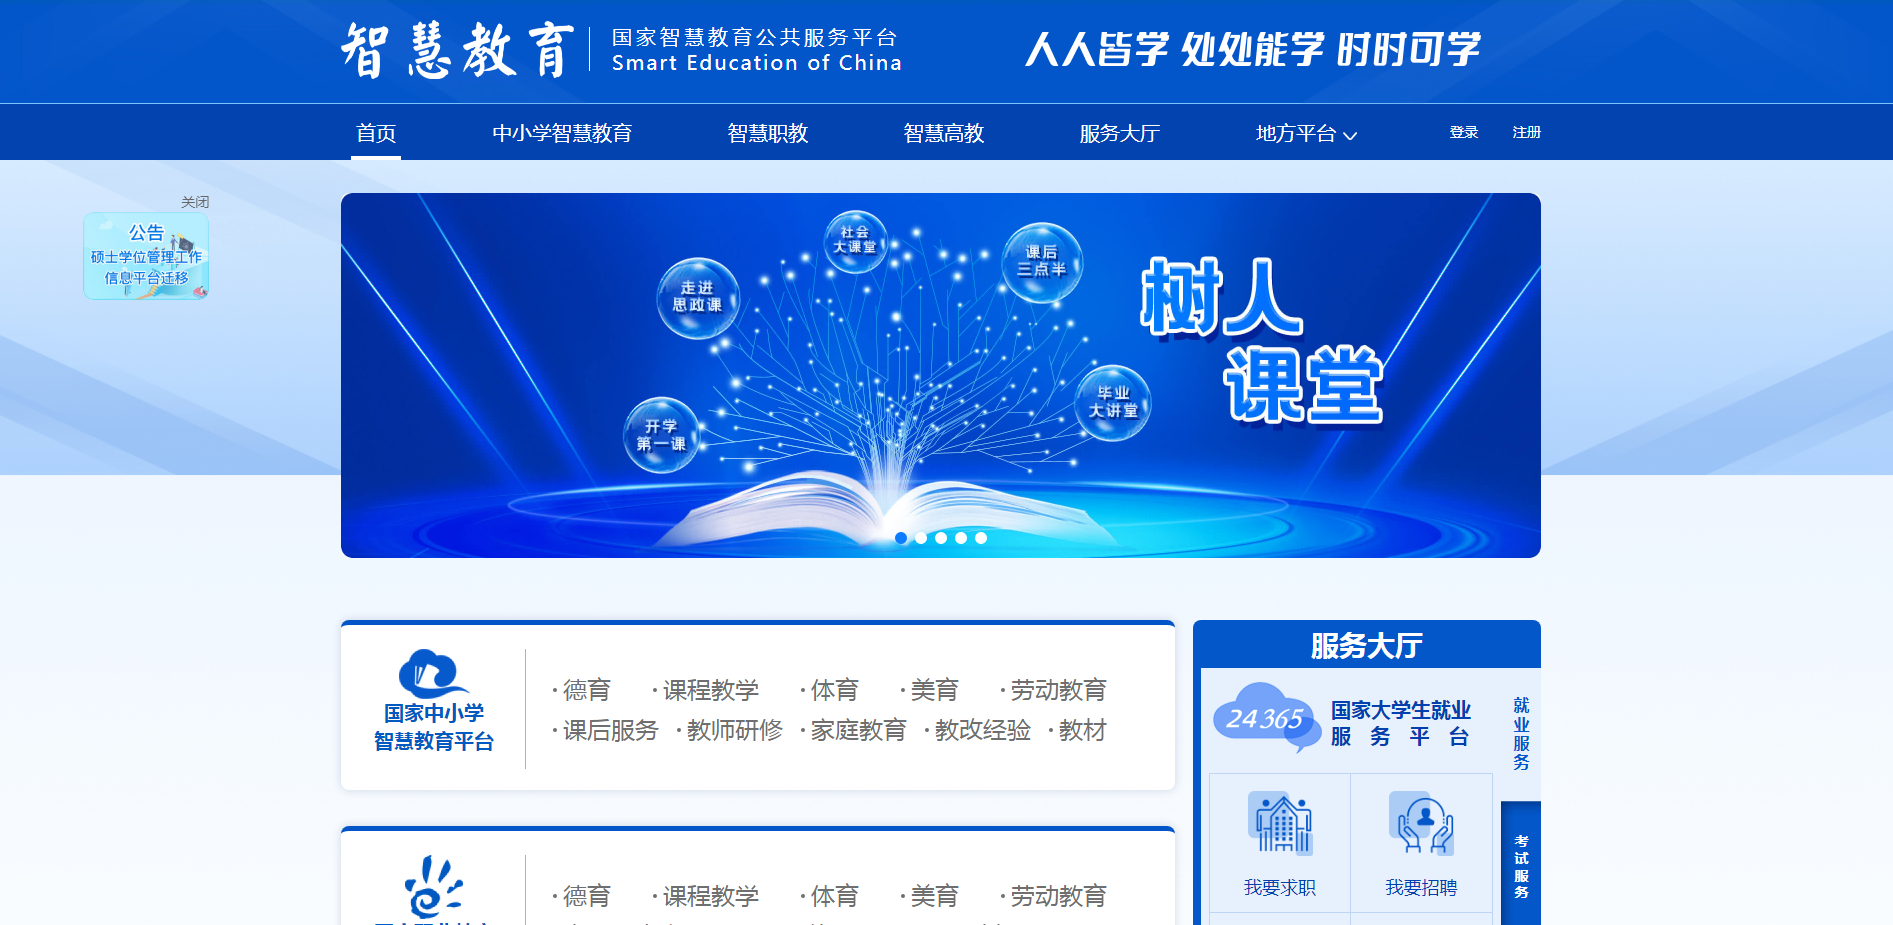Open 德育 in second platform card
The width and height of the screenshot is (1893, 925).
tap(586, 896)
